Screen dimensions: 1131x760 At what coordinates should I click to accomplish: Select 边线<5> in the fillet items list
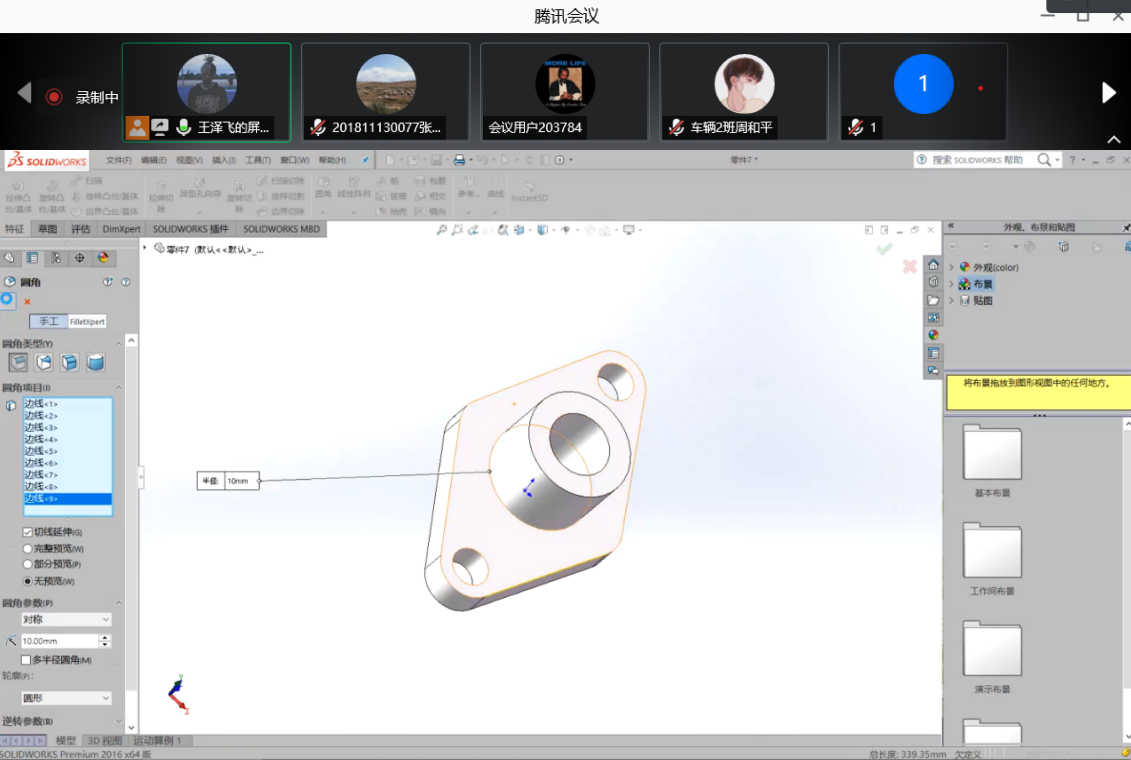point(42,451)
